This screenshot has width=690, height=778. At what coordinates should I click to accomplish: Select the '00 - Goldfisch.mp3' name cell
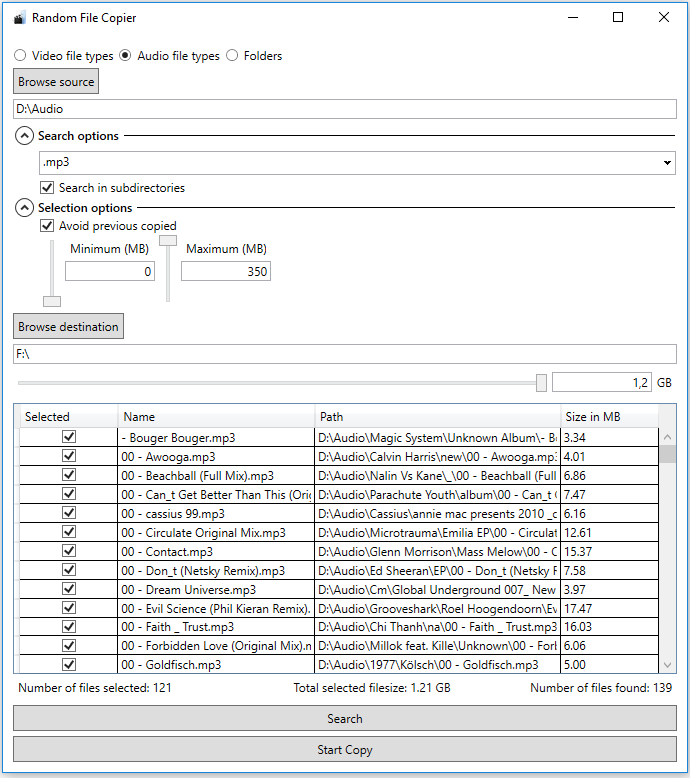216,665
